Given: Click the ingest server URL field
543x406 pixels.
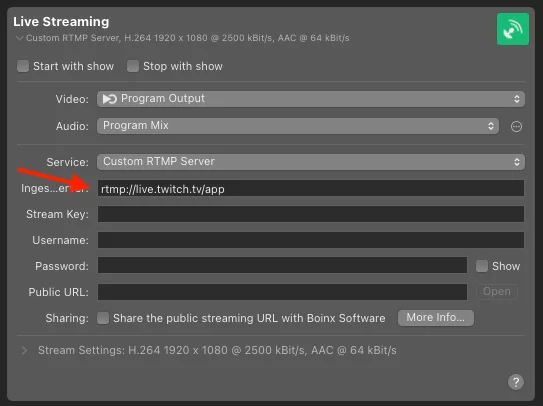Looking at the screenshot, I should [311, 188].
